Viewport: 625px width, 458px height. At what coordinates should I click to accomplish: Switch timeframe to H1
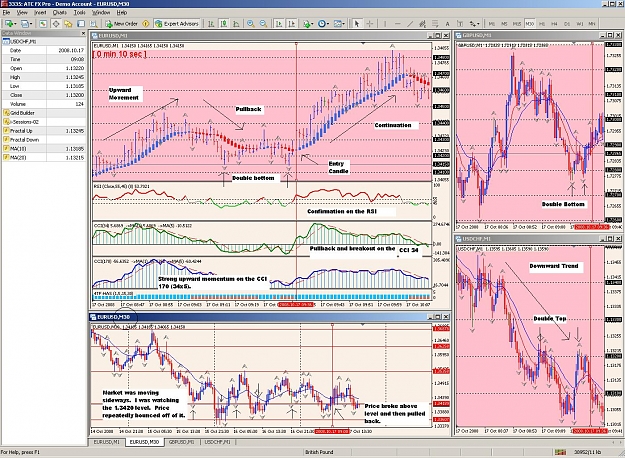(x=542, y=24)
